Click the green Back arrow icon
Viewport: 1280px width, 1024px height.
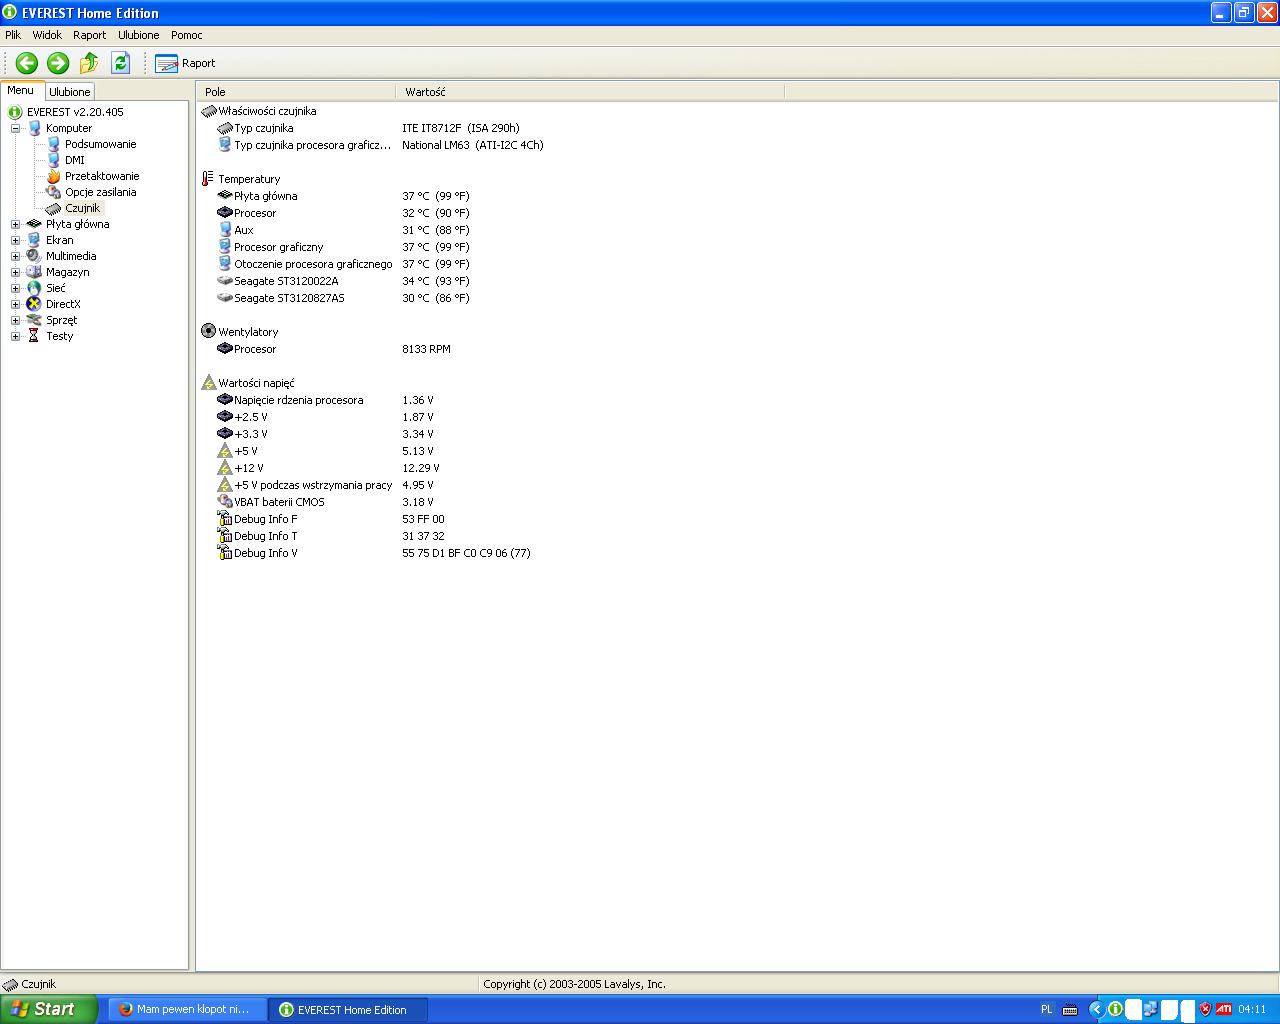[x=27, y=63]
